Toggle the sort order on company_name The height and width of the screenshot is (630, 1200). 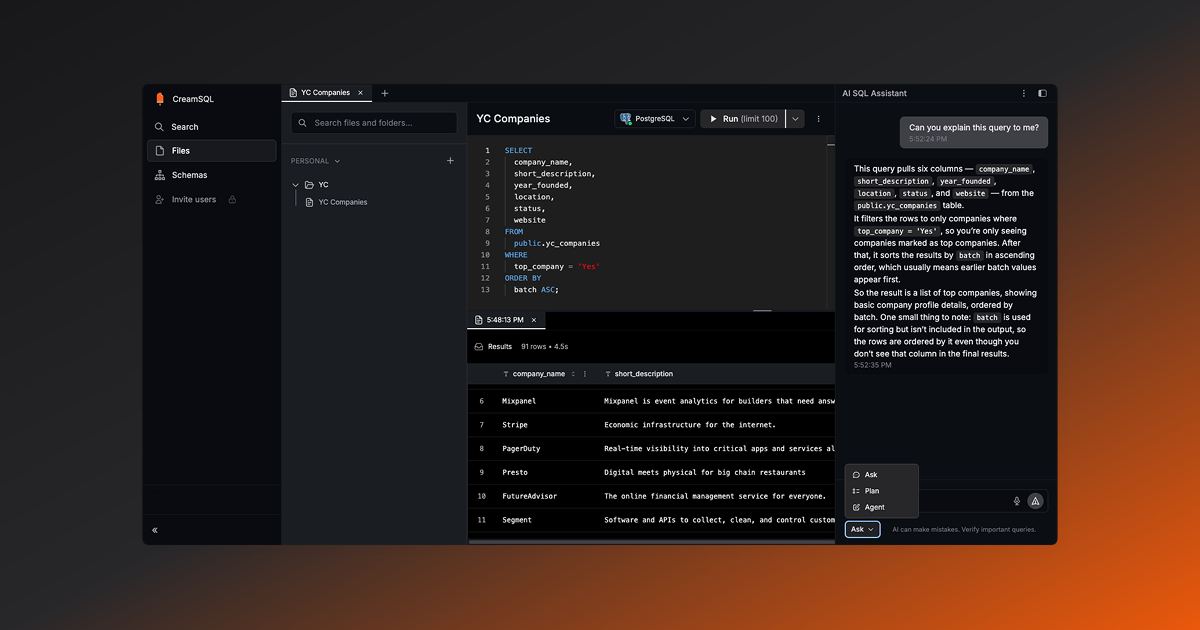coord(574,373)
